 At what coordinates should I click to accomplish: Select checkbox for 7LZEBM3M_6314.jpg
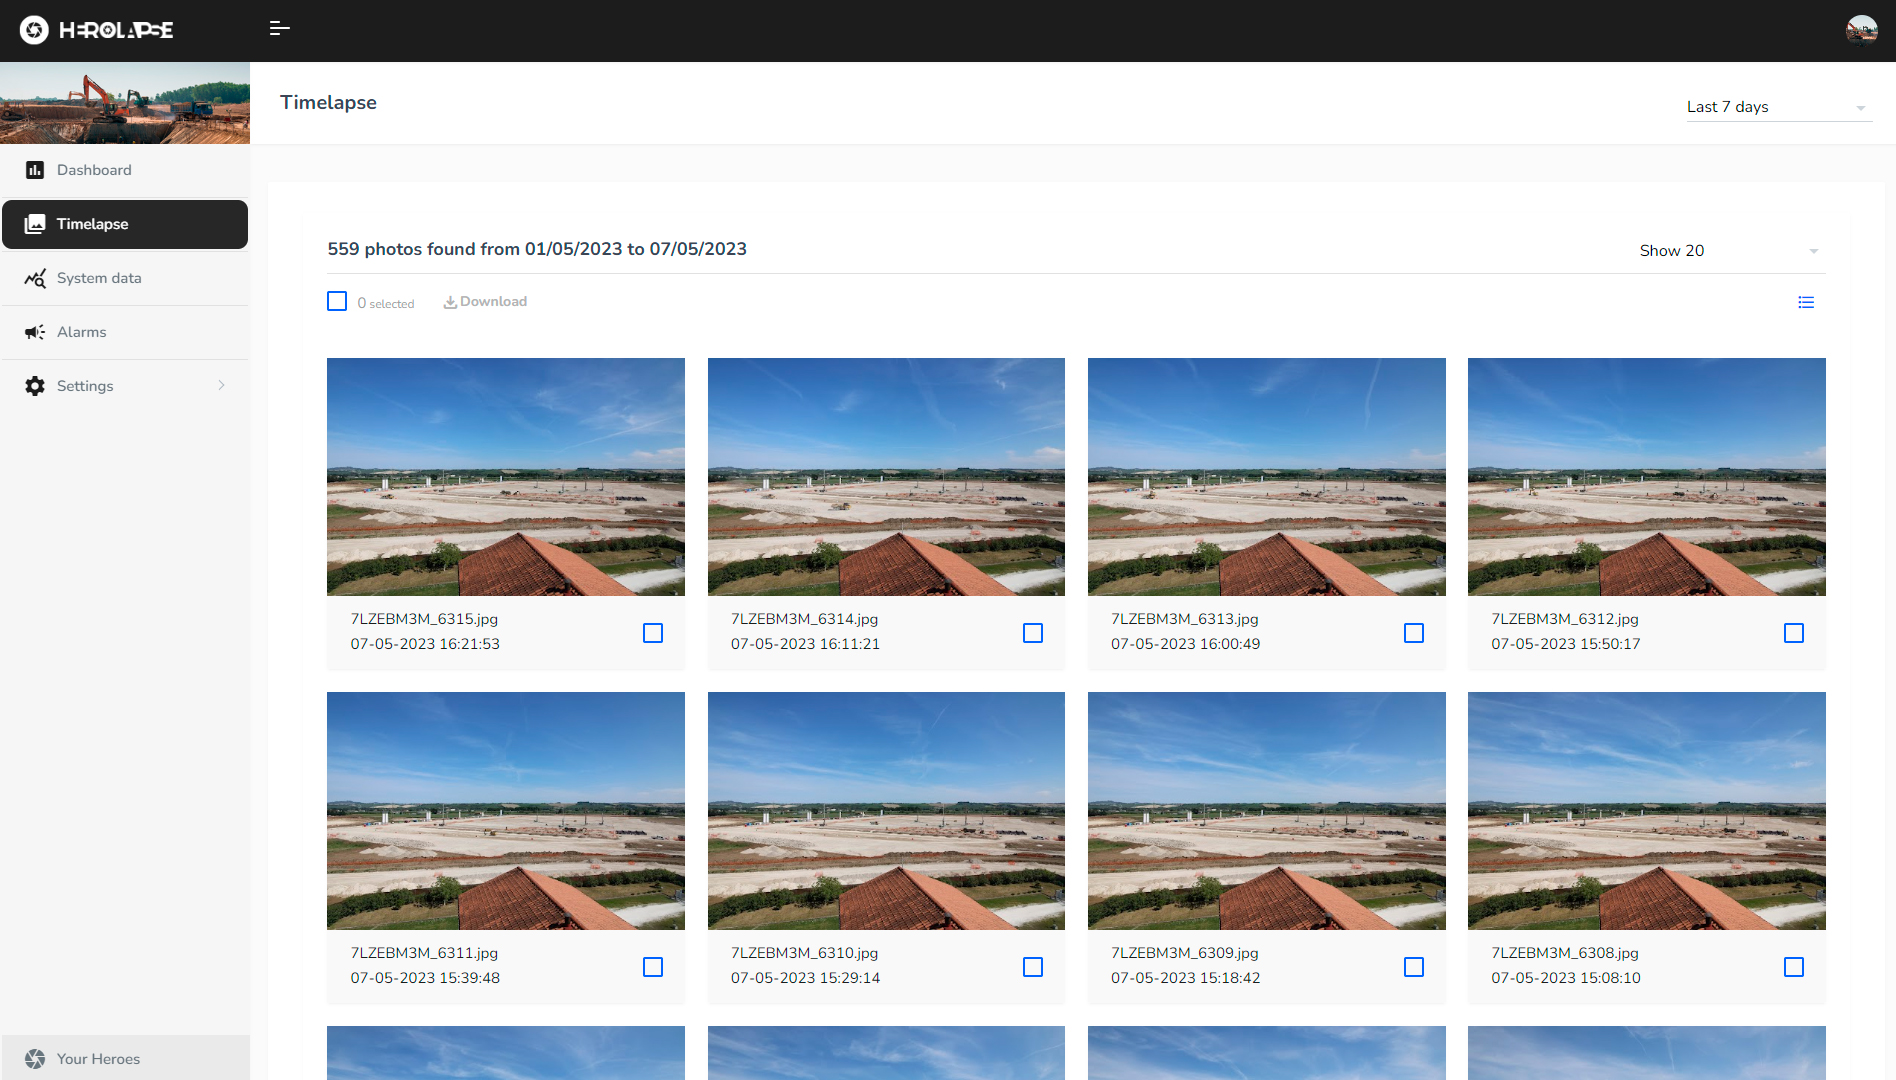1033,633
